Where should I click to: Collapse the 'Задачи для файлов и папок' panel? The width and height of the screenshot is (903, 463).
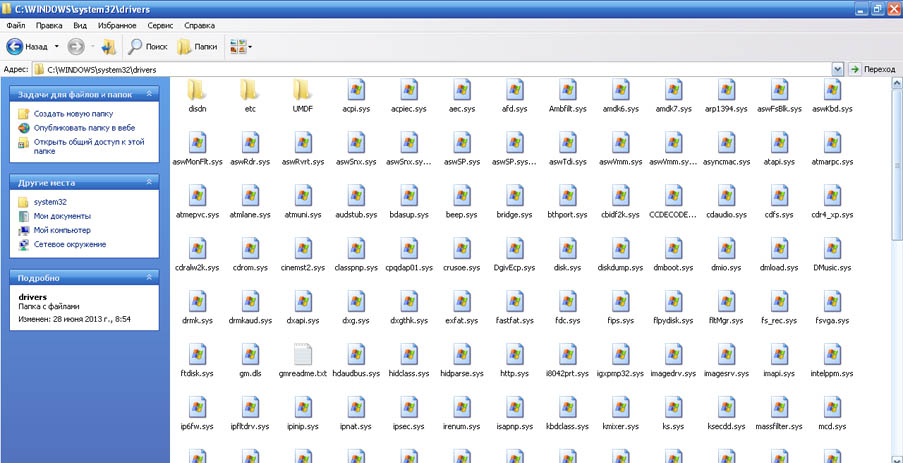coord(149,94)
